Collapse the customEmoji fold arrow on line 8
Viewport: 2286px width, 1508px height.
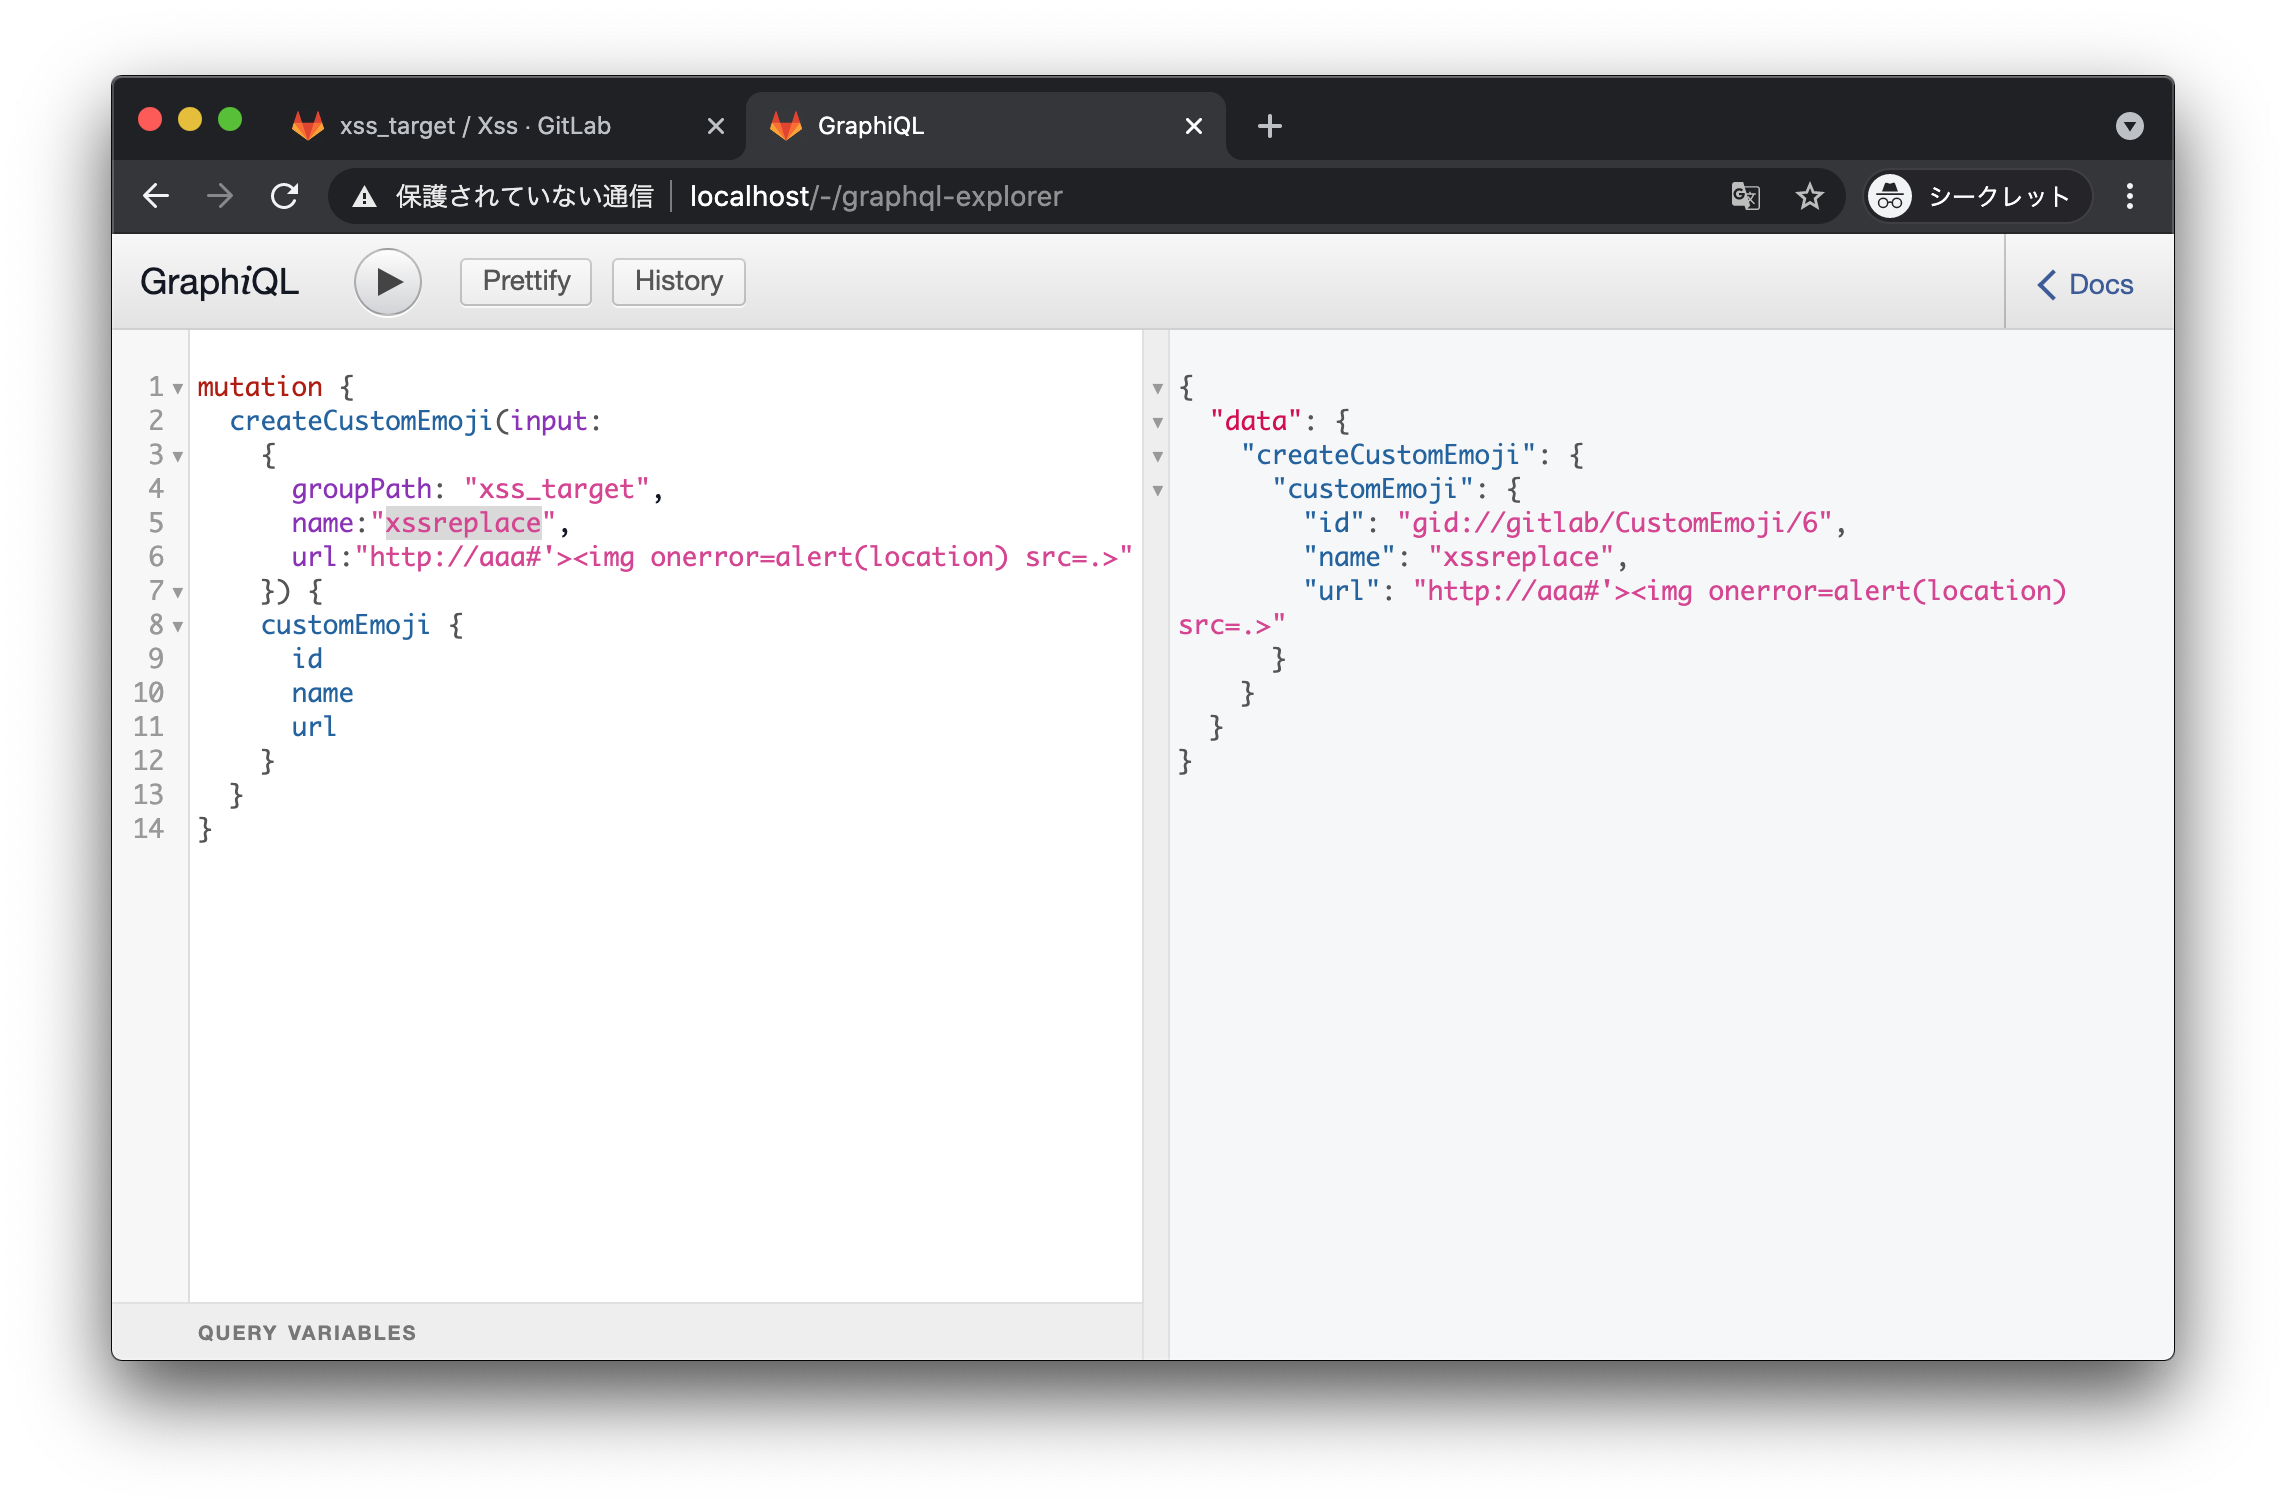coord(178,626)
